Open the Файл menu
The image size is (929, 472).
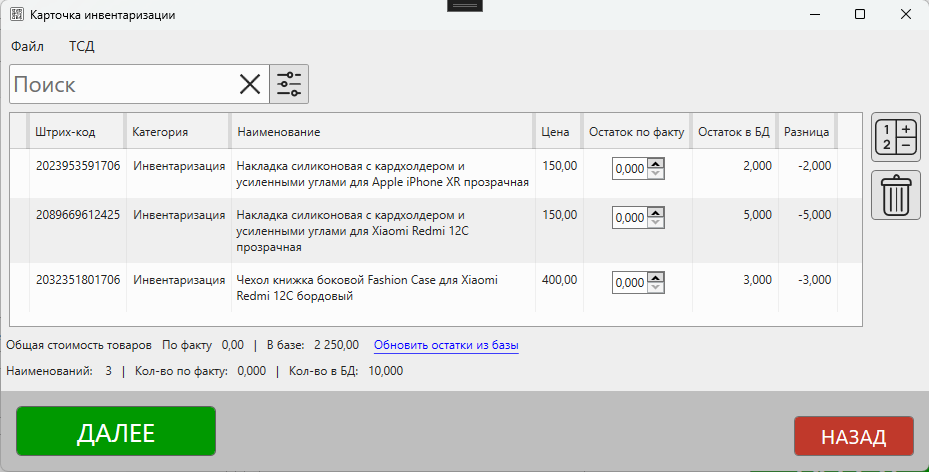tap(27, 46)
